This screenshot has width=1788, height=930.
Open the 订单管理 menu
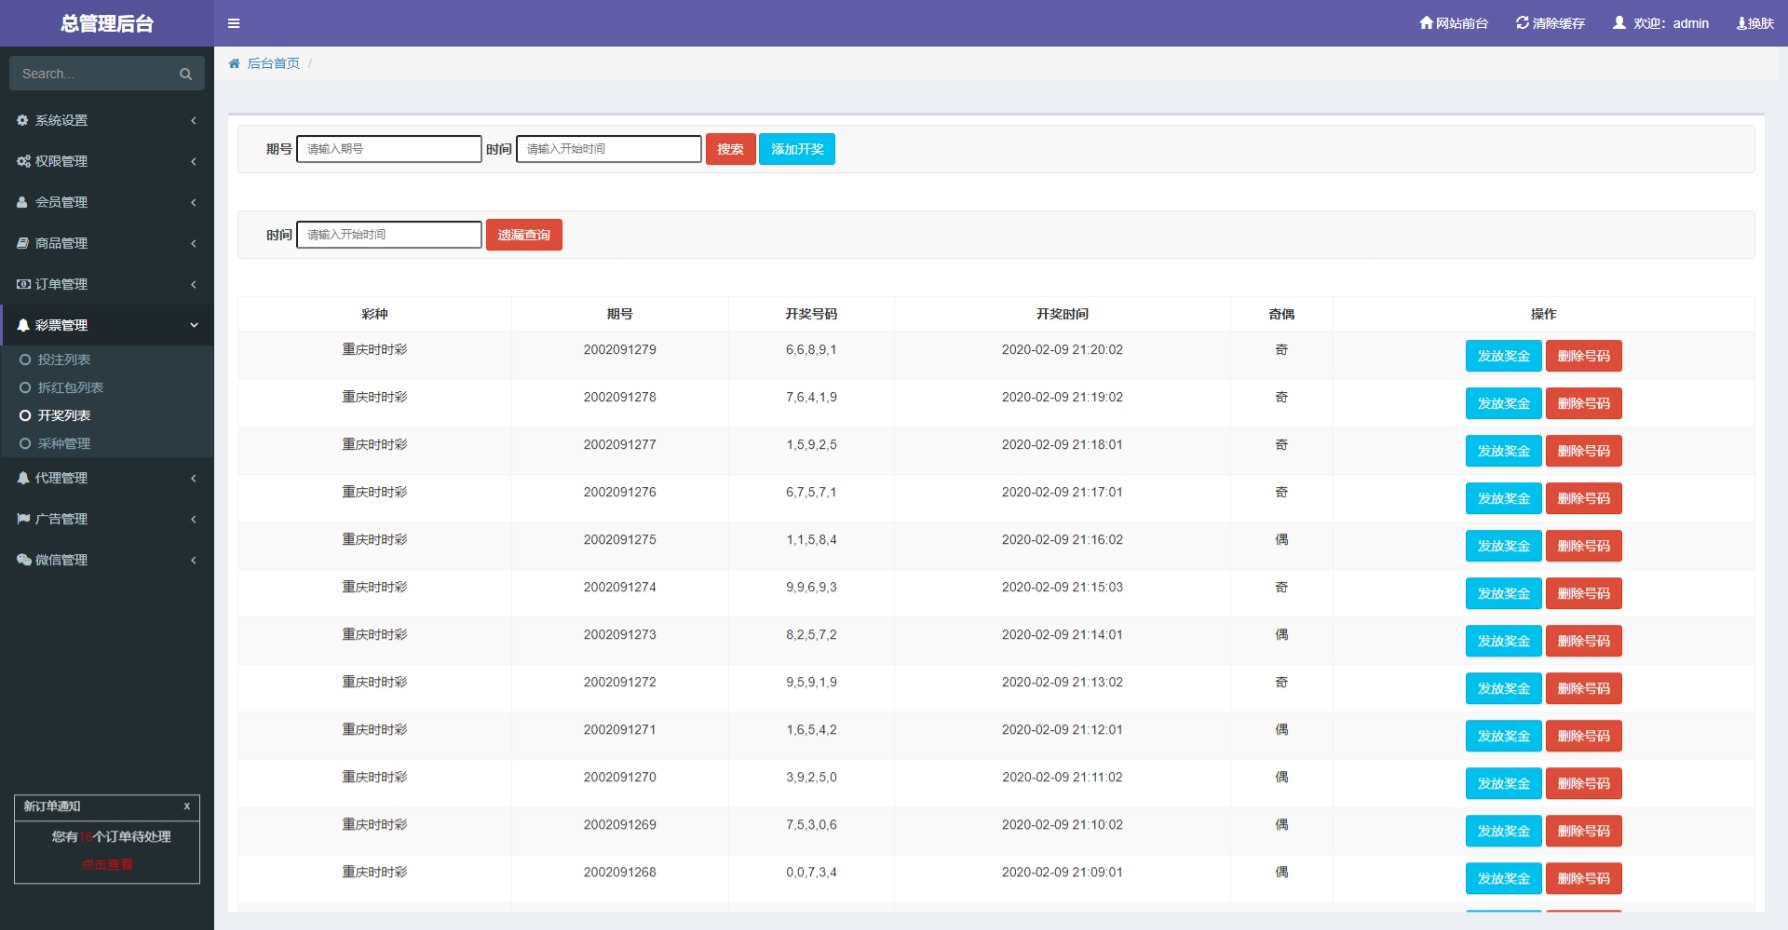coord(106,284)
